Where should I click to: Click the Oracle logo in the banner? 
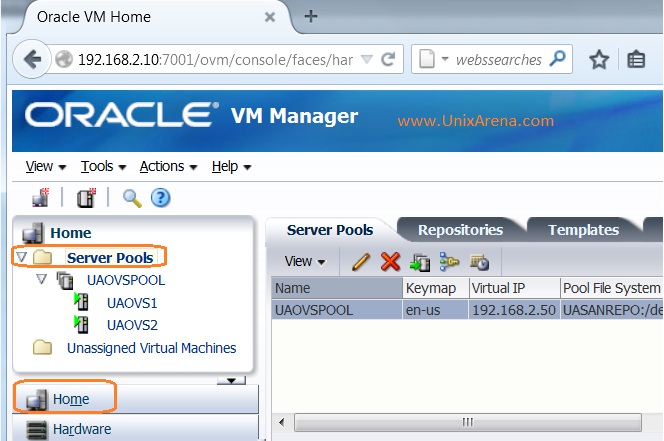coord(122,115)
